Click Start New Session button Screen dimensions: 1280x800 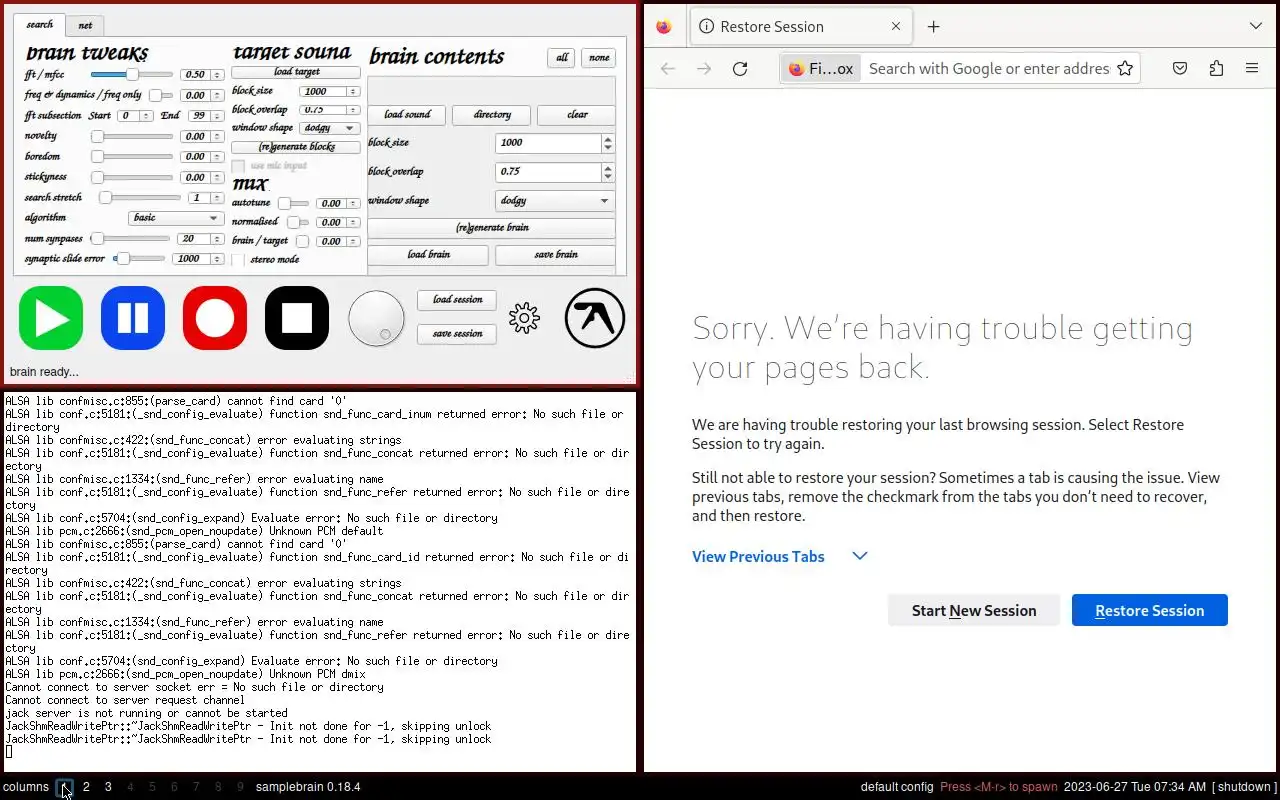pos(974,610)
